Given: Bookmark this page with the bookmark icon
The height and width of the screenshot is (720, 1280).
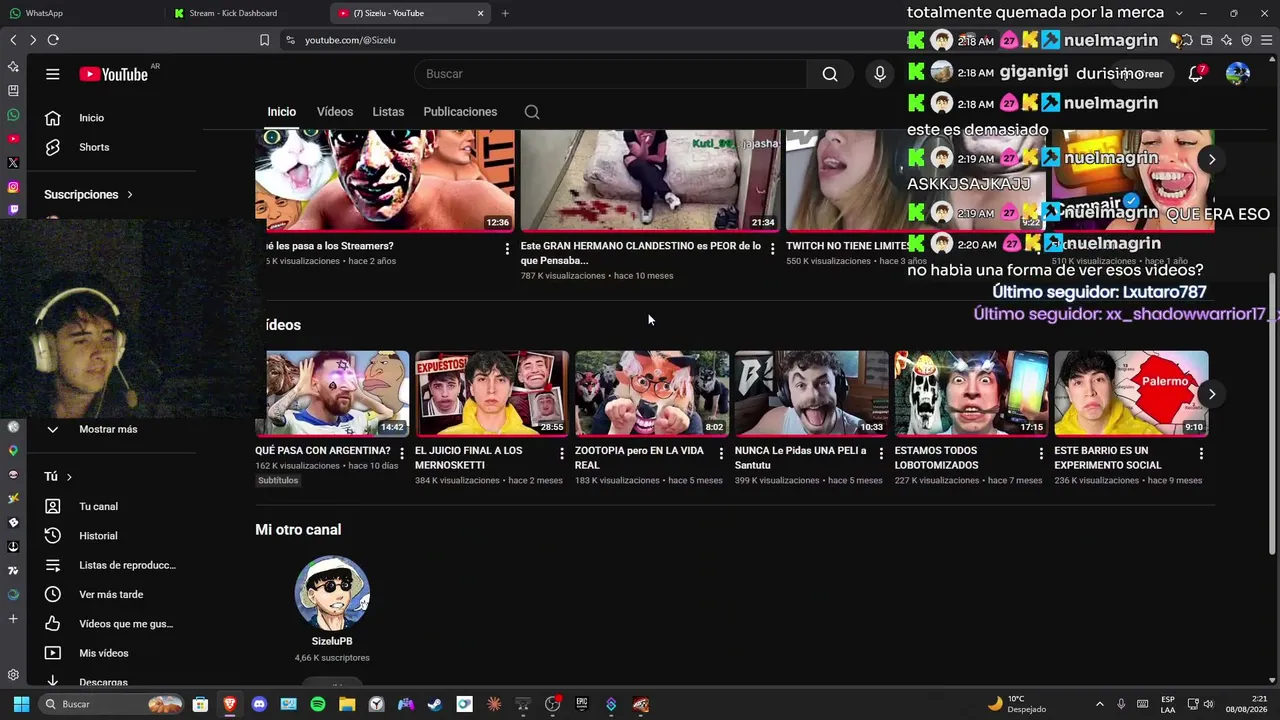Looking at the screenshot, I should click(x=264, y=40).
